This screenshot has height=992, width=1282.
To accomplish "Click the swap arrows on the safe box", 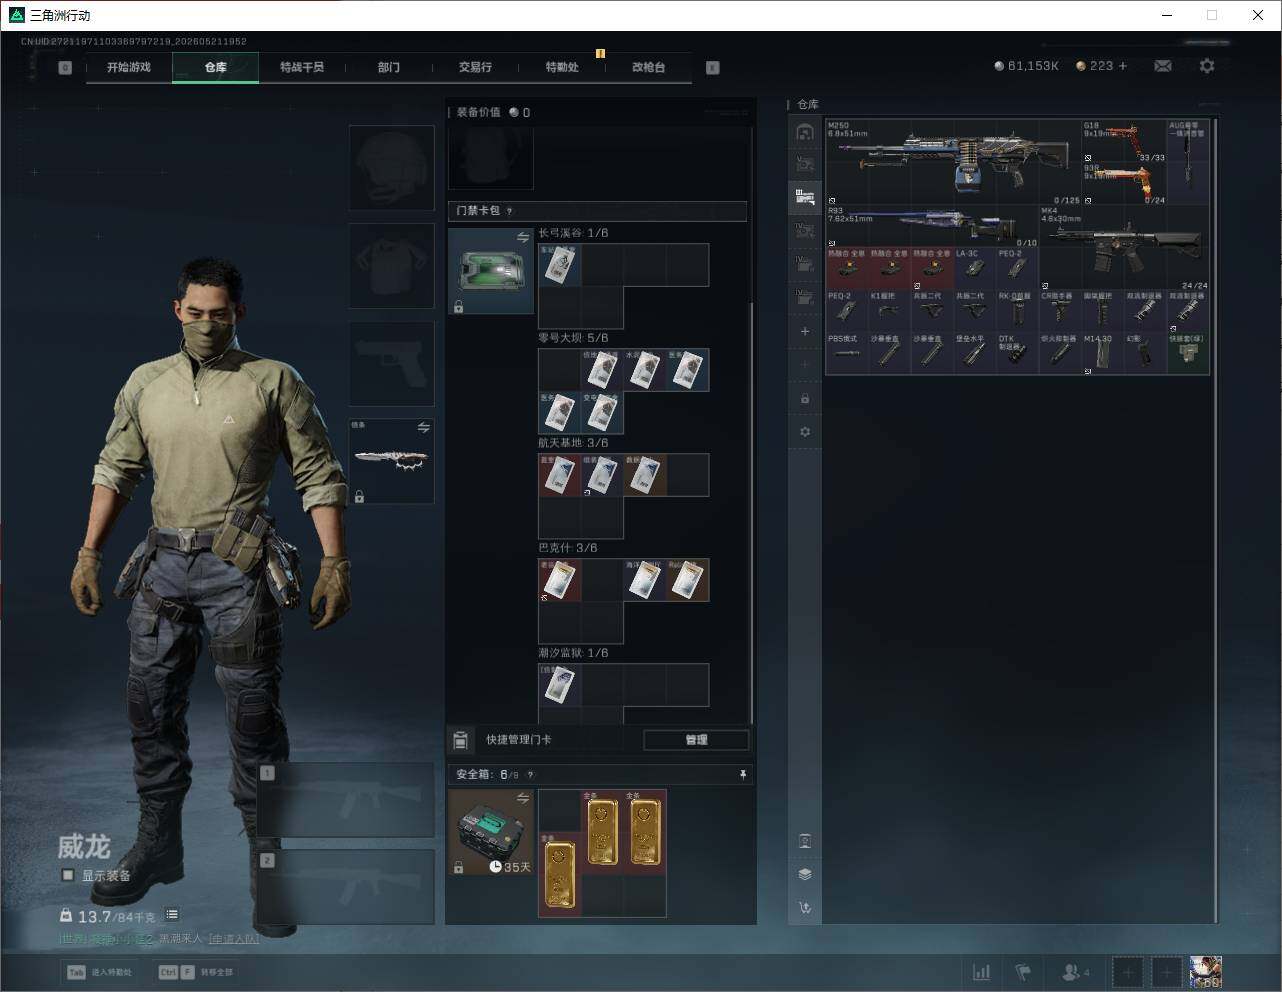I will point(523,798).
